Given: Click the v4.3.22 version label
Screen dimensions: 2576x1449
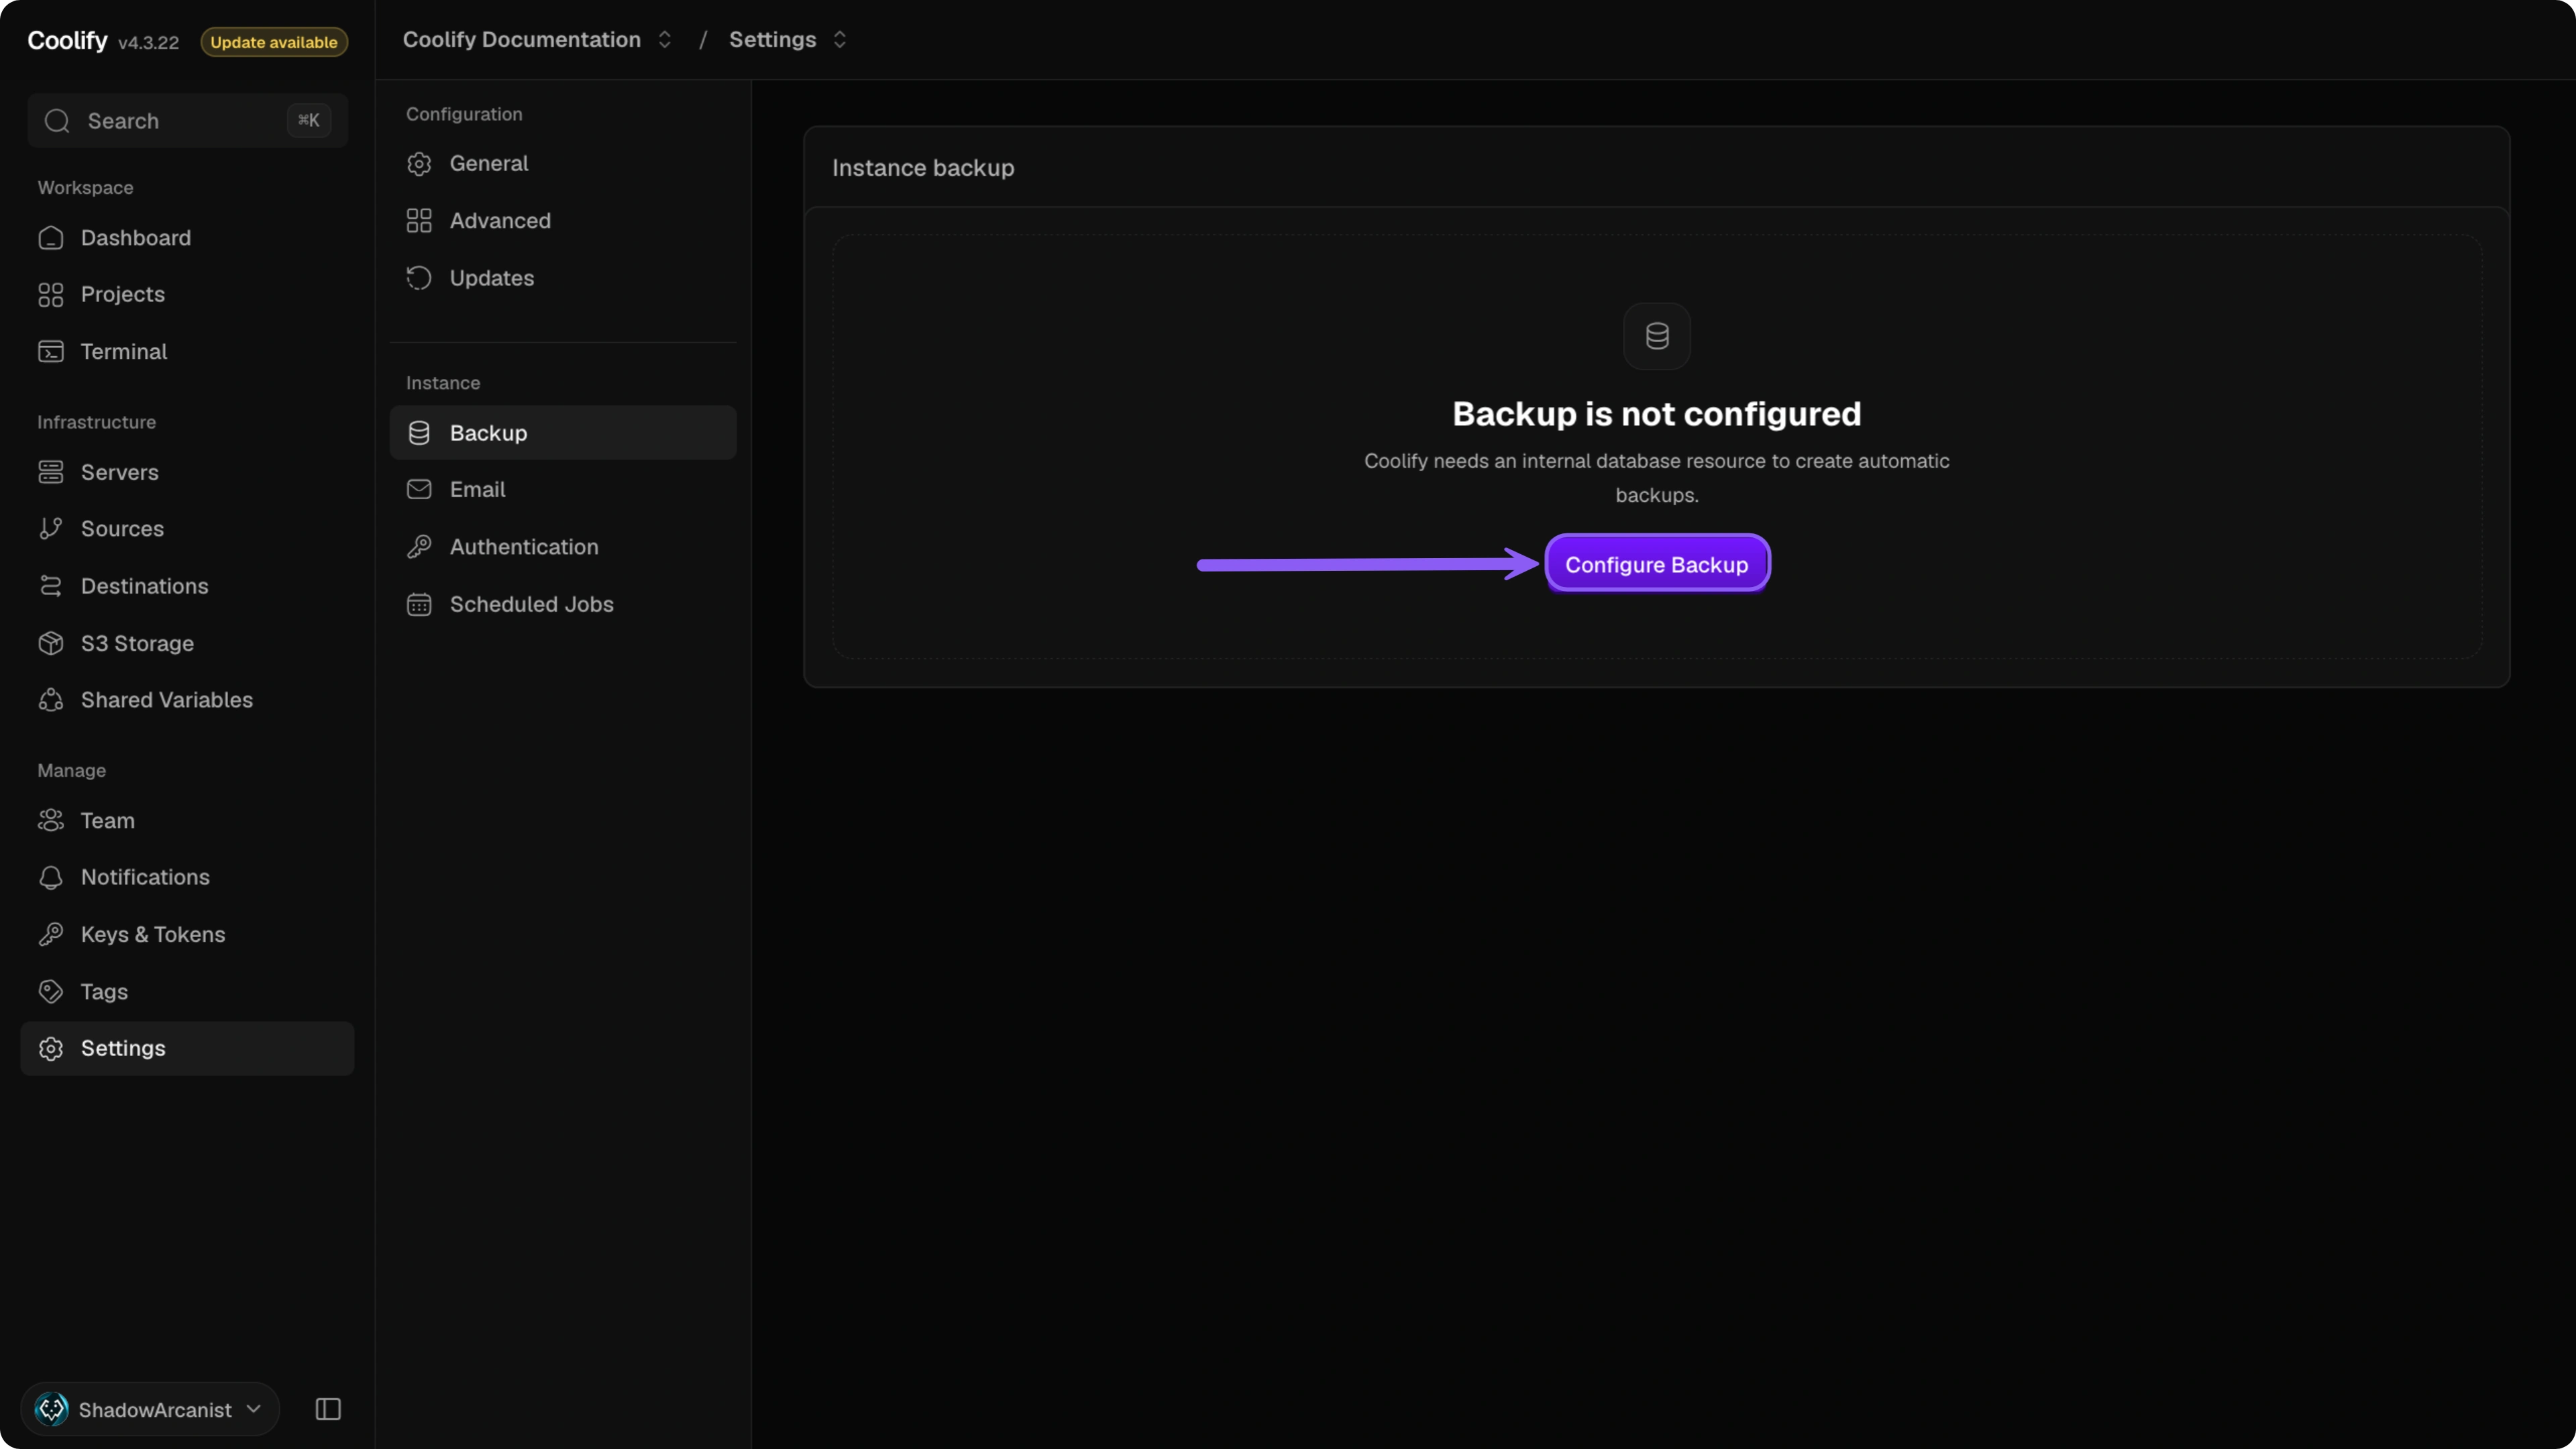Looking at the screenshot, I should (148, 43).
